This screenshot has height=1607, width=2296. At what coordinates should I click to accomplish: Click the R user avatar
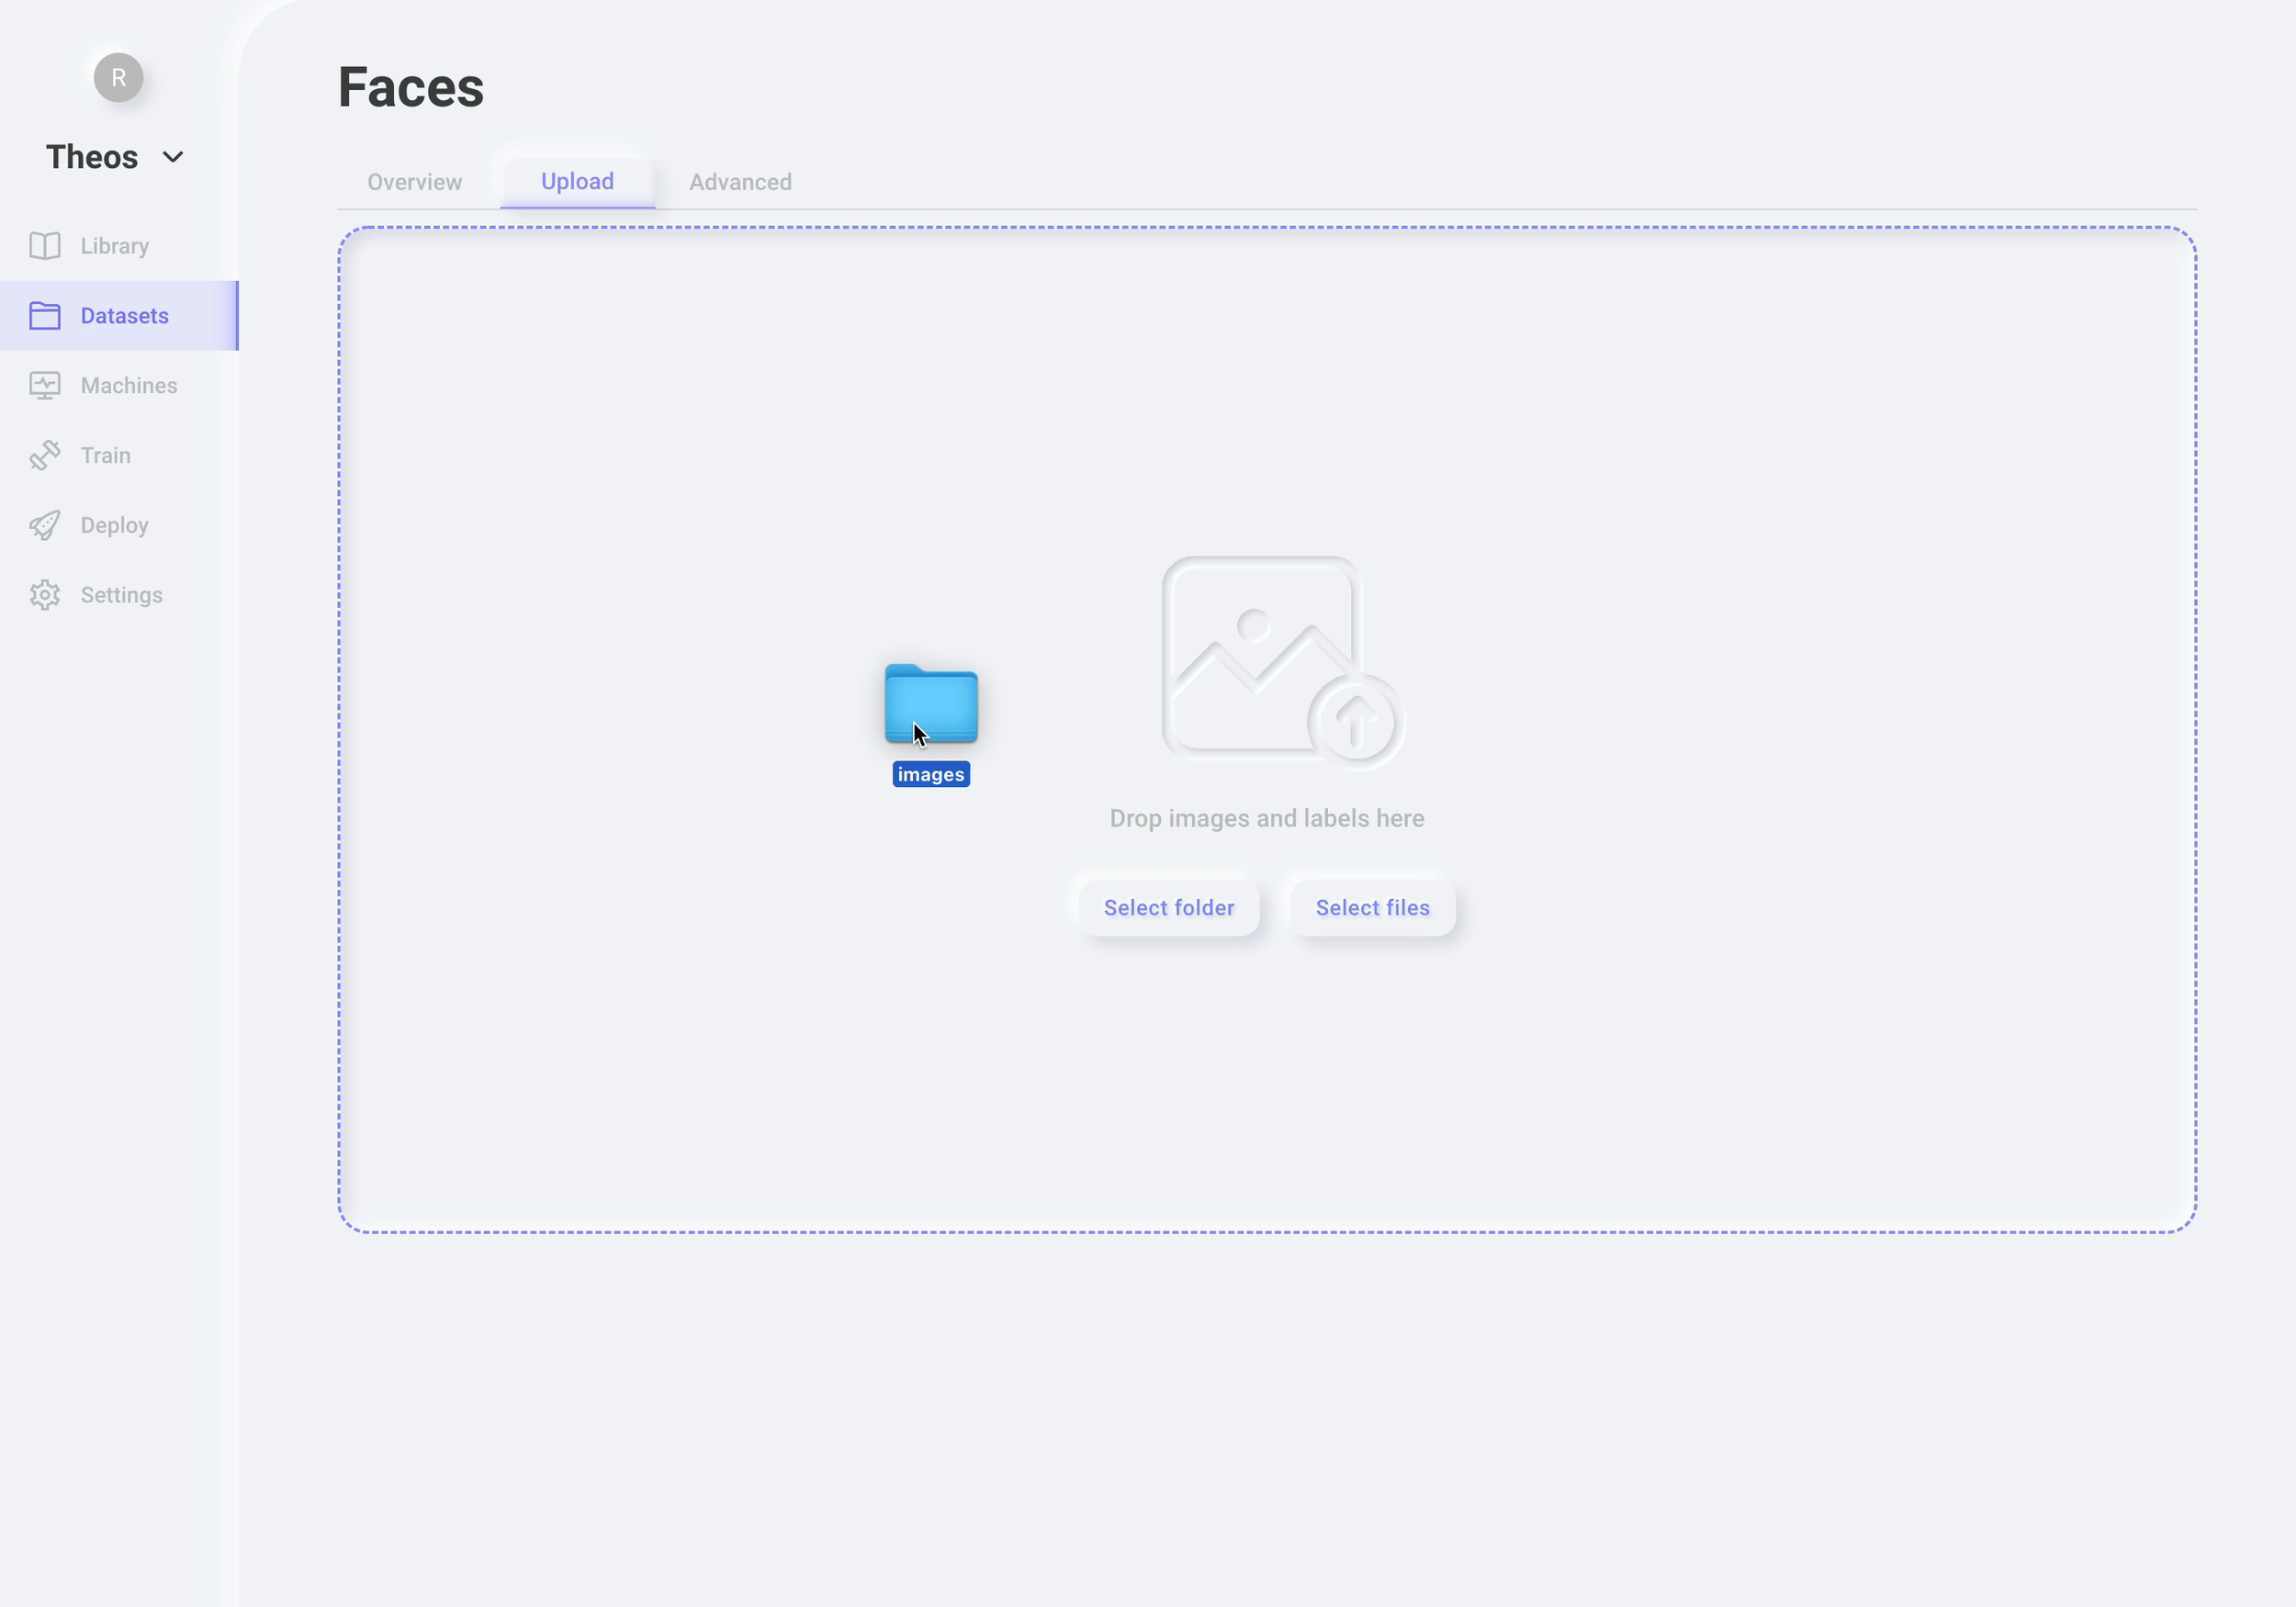pos(118,78)
